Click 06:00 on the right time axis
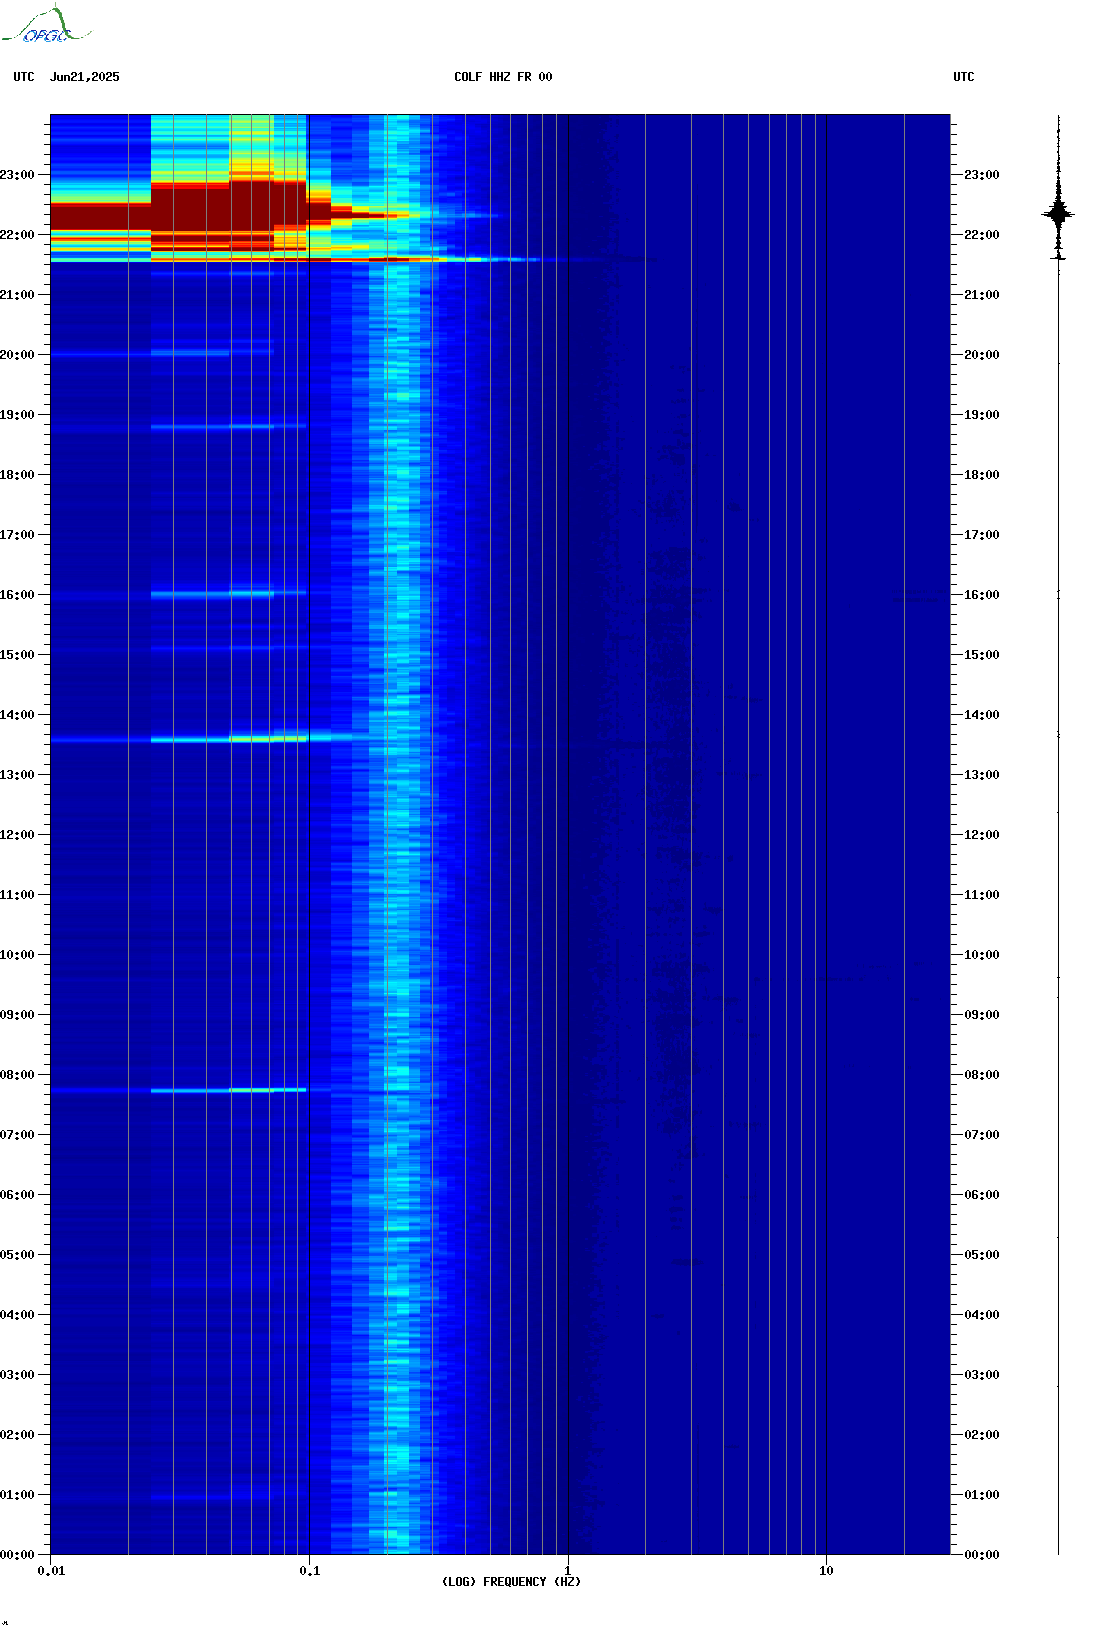Screen dimensions: 1102x1634 (981, 1195)
